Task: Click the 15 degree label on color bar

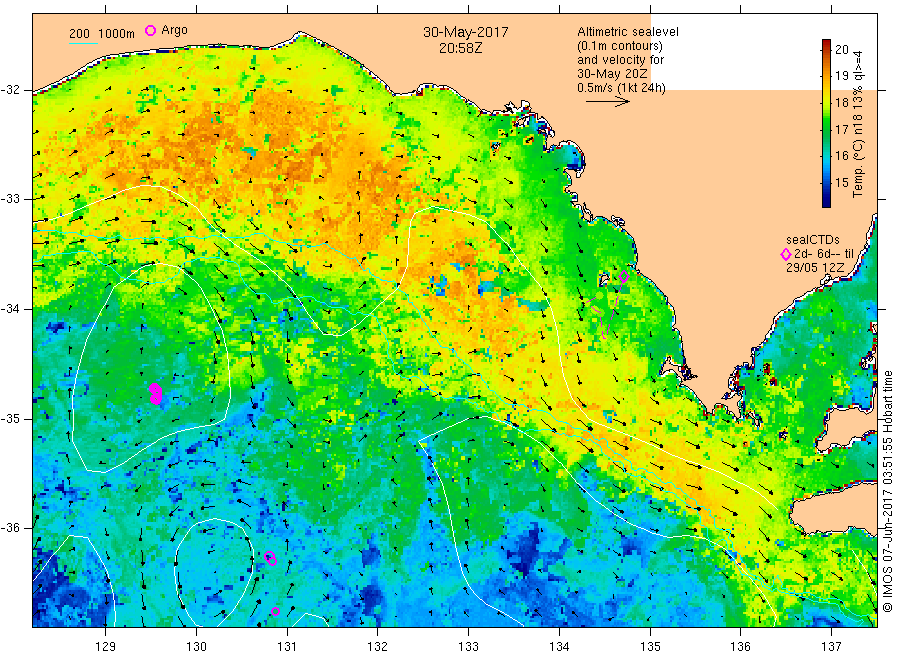Action: [x=841, y=183]
